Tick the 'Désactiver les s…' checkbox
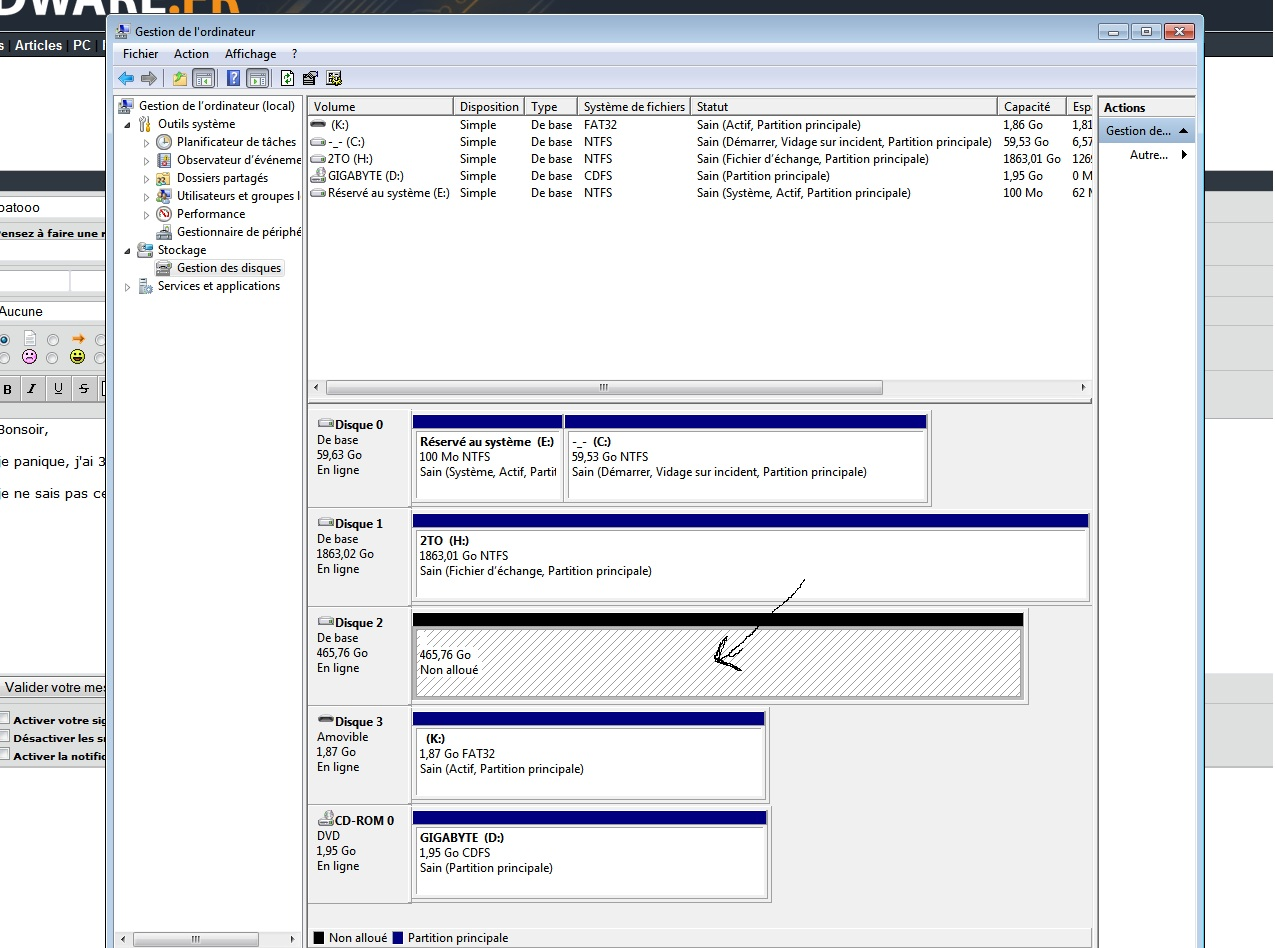Viewport: 1275px width, 948px height. 5,737
